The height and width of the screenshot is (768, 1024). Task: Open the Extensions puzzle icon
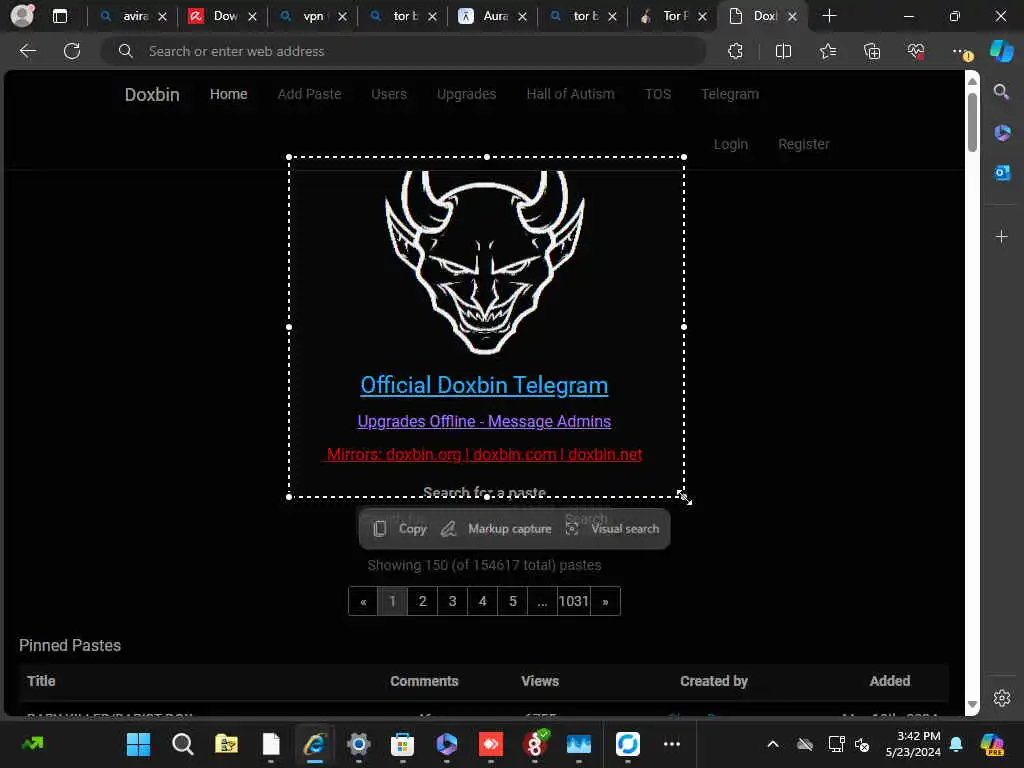point(735,51)
